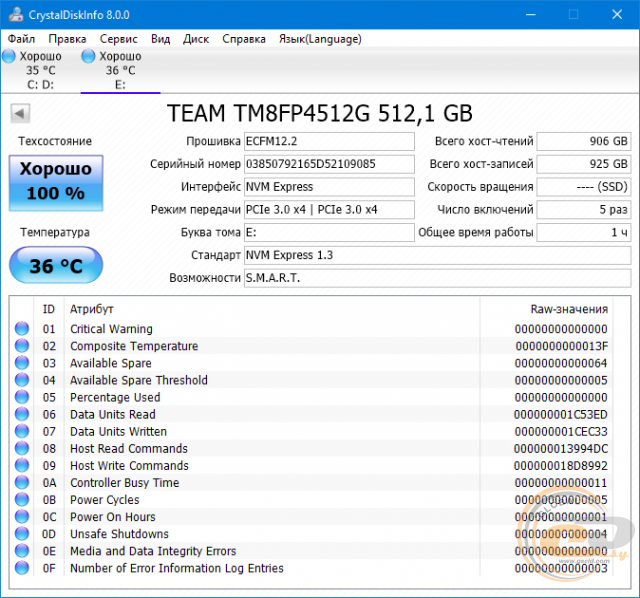Click the Прошивка field ECFM12.2
Image resolution: width=640 pixels, height=598 pixels.
[329, 141]
